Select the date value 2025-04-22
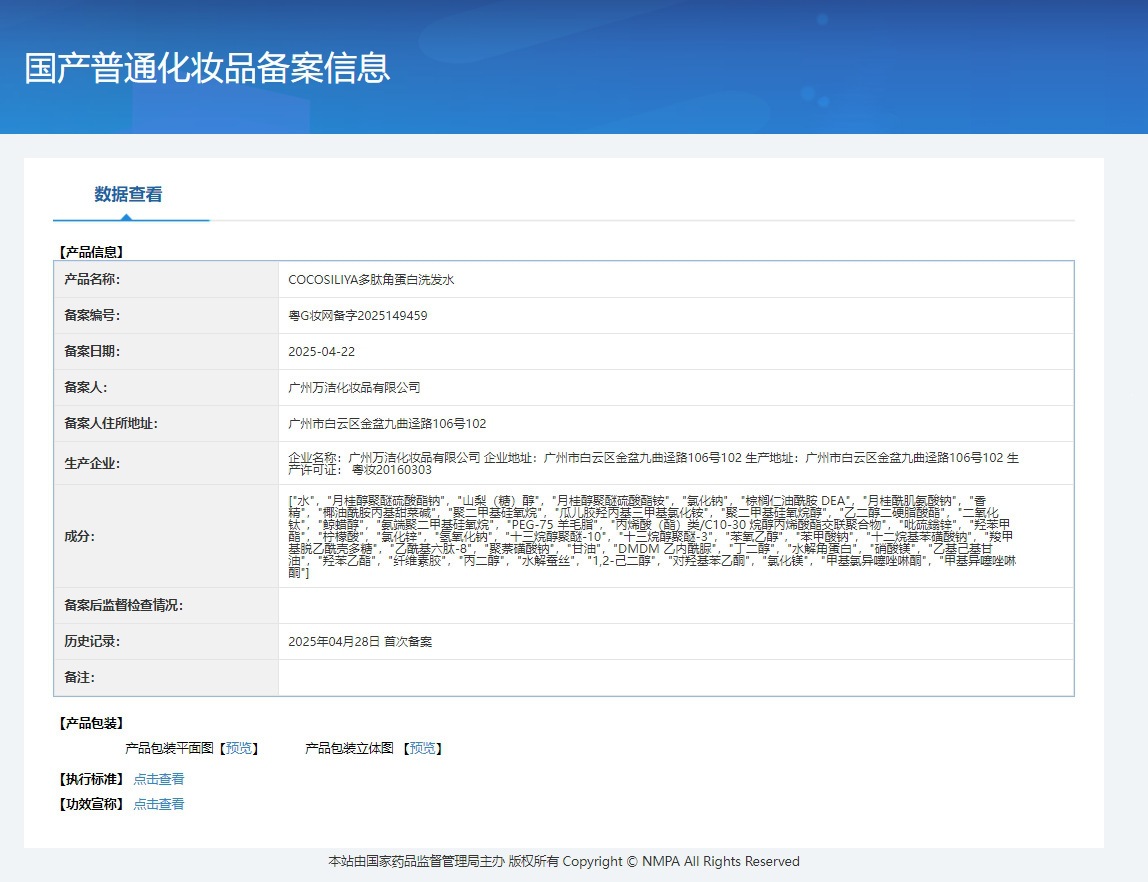The width and height of the screenshot is (1148, 882). pos(321,351)
